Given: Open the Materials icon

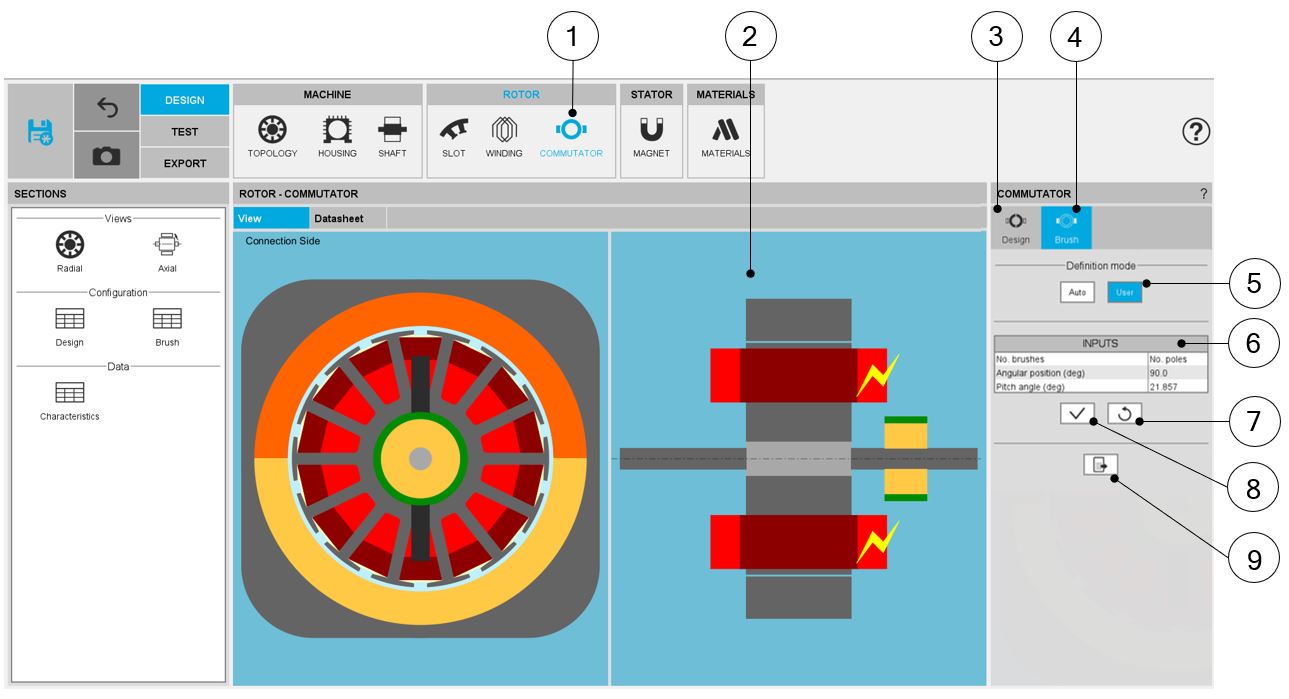Looking at the screenshot, I should pyautogui.click(x=725, y=137).
